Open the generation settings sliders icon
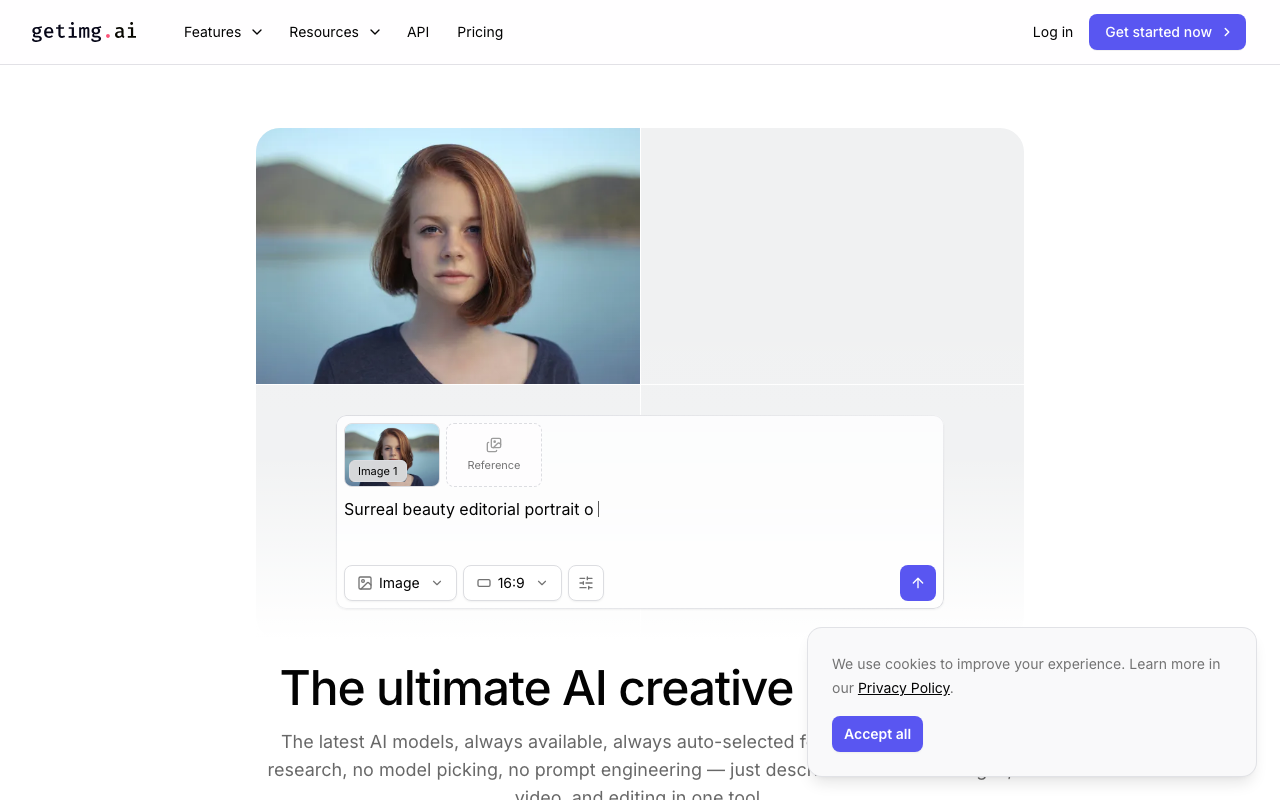 pyautogui.click(x=586, y=583)
